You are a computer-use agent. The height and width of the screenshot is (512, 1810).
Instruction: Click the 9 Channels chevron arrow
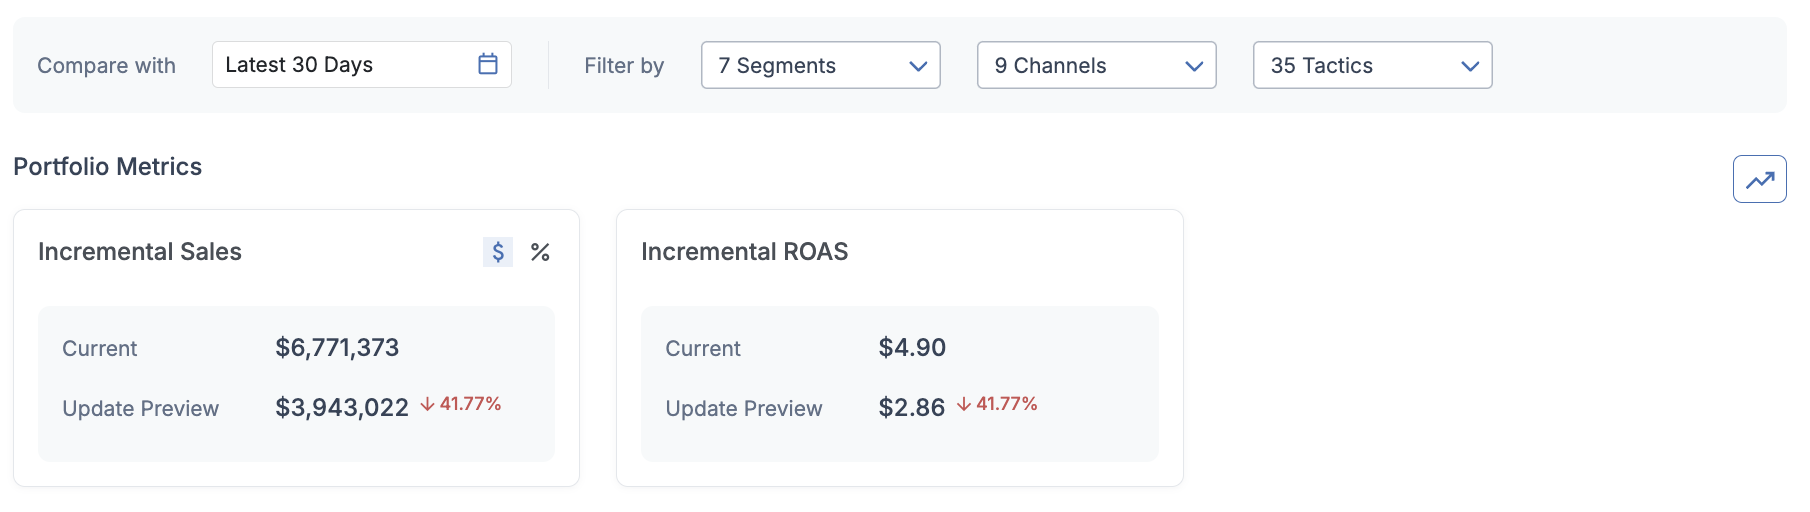pos(1194,66)
